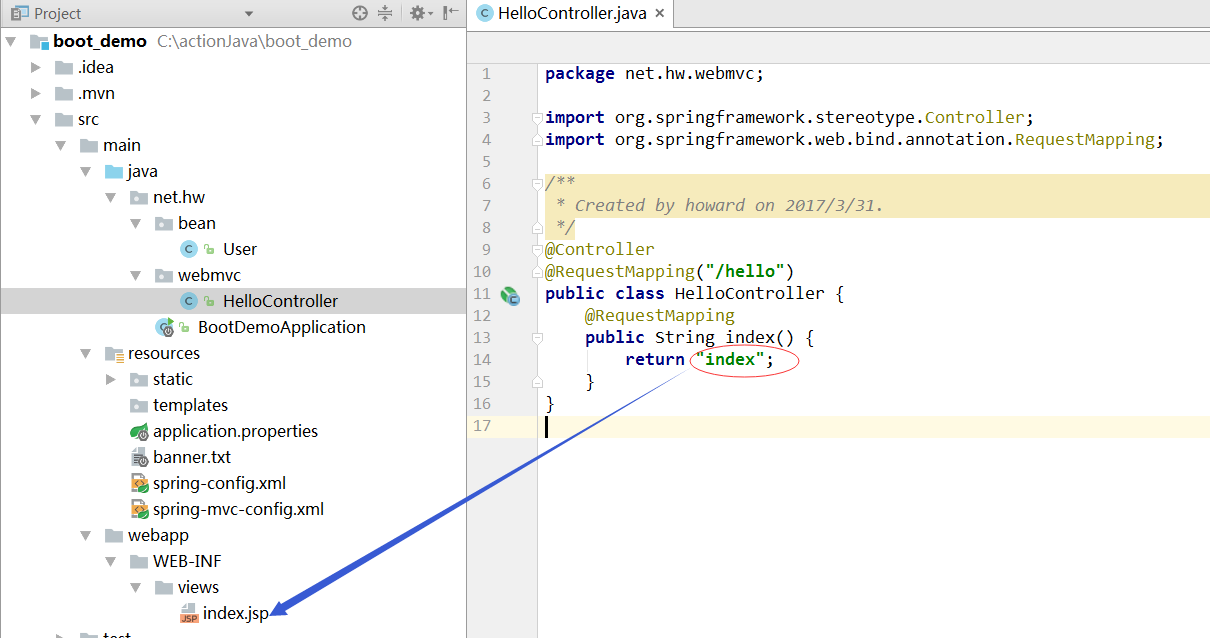
Task: Collapse the bean package
Action: point(136,223)
